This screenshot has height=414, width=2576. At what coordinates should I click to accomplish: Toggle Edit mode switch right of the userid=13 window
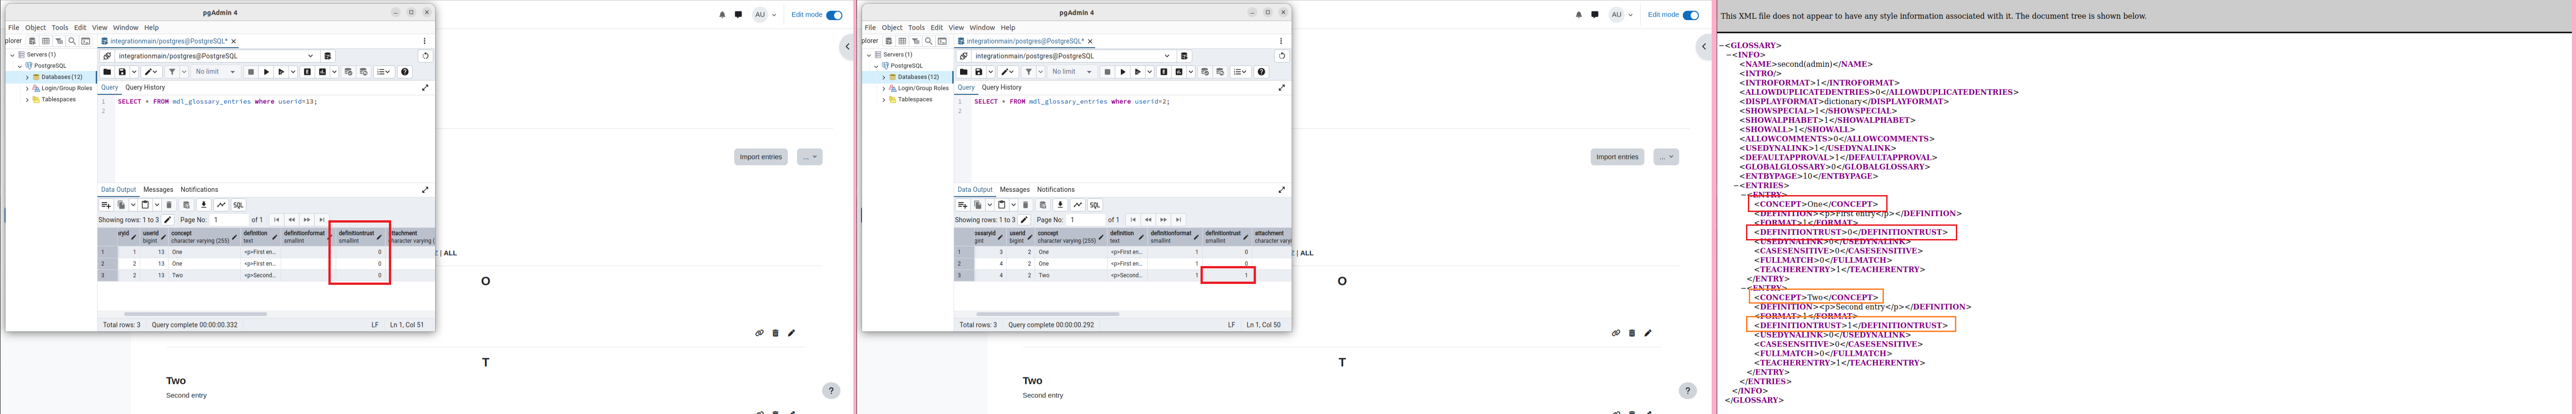point(835,15)
